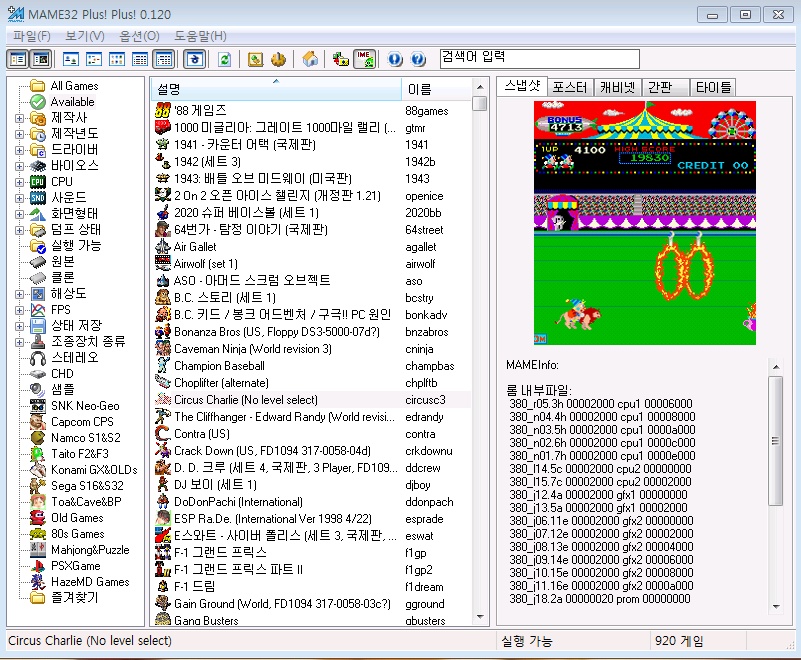Image resolution: width=801 pixels, height=660 pixels.
Task: Select the Sega S16&S32 folder icon
Action: point(37,486)
